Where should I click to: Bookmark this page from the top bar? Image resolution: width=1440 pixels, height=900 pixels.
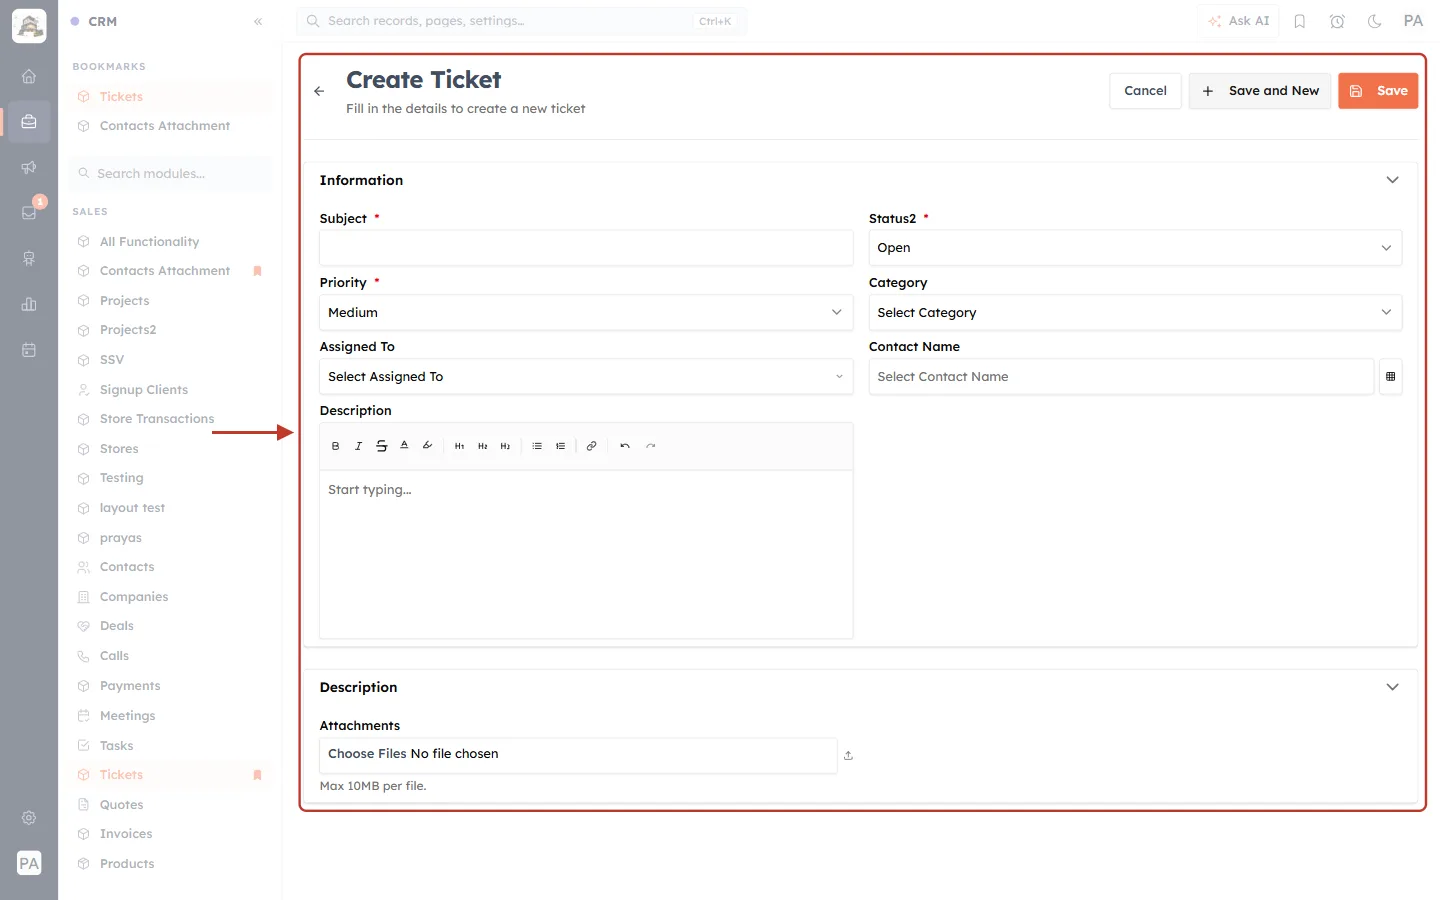pyautogui.click(x=1300, y=21)
